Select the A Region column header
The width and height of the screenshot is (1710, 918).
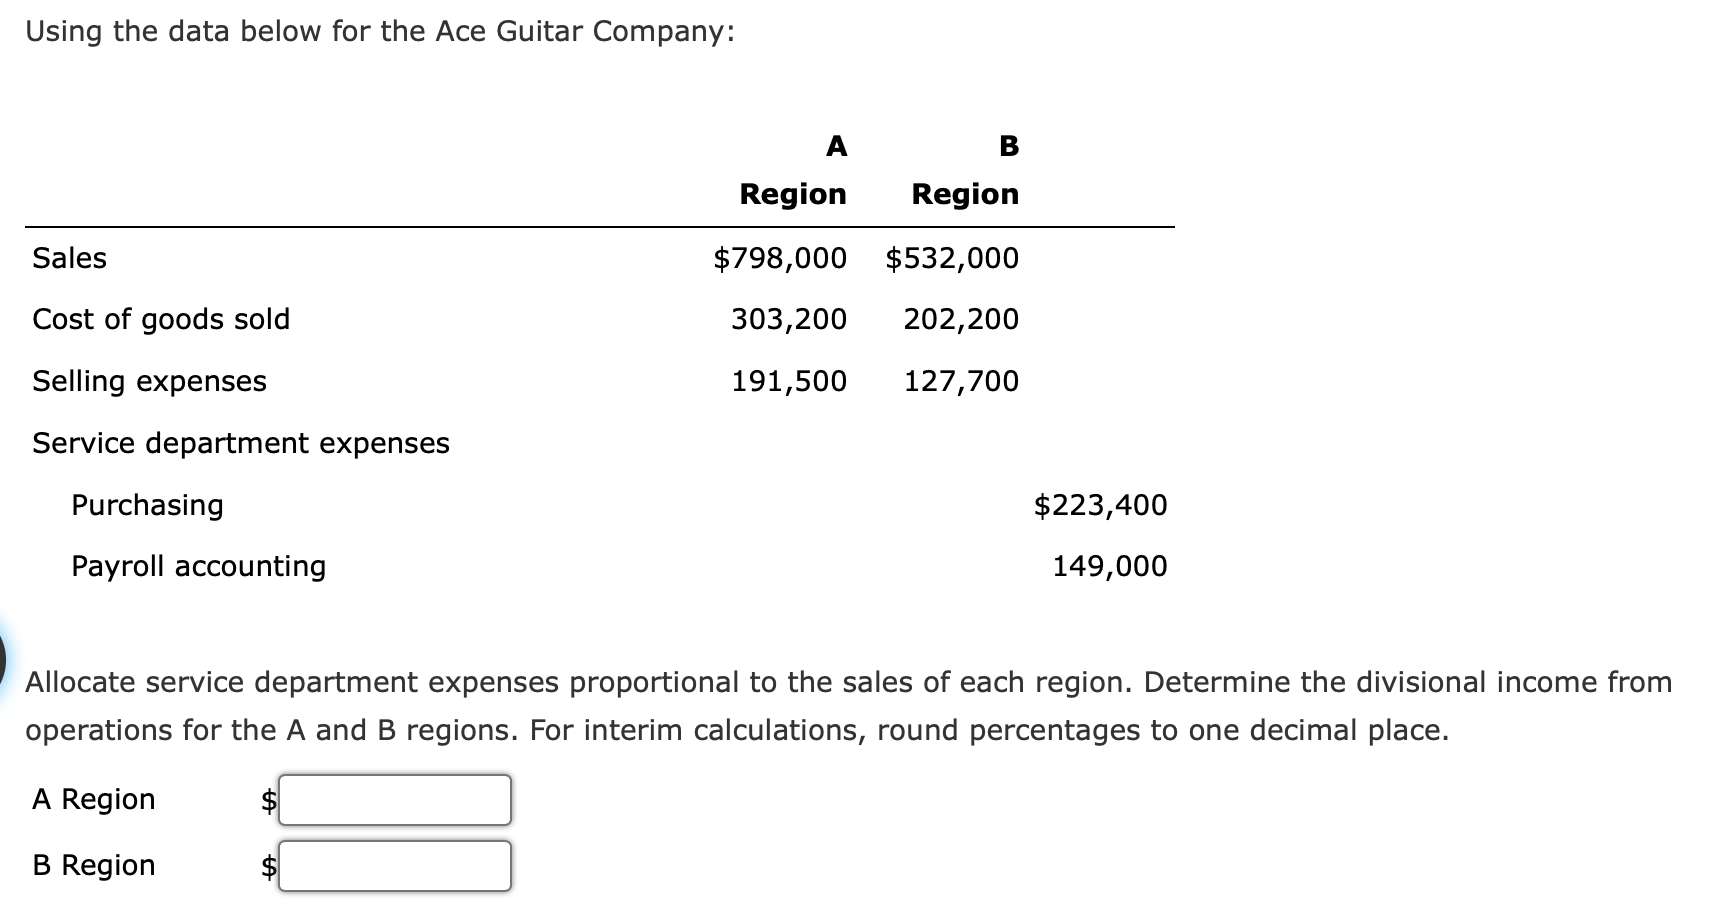pos(791,170)
